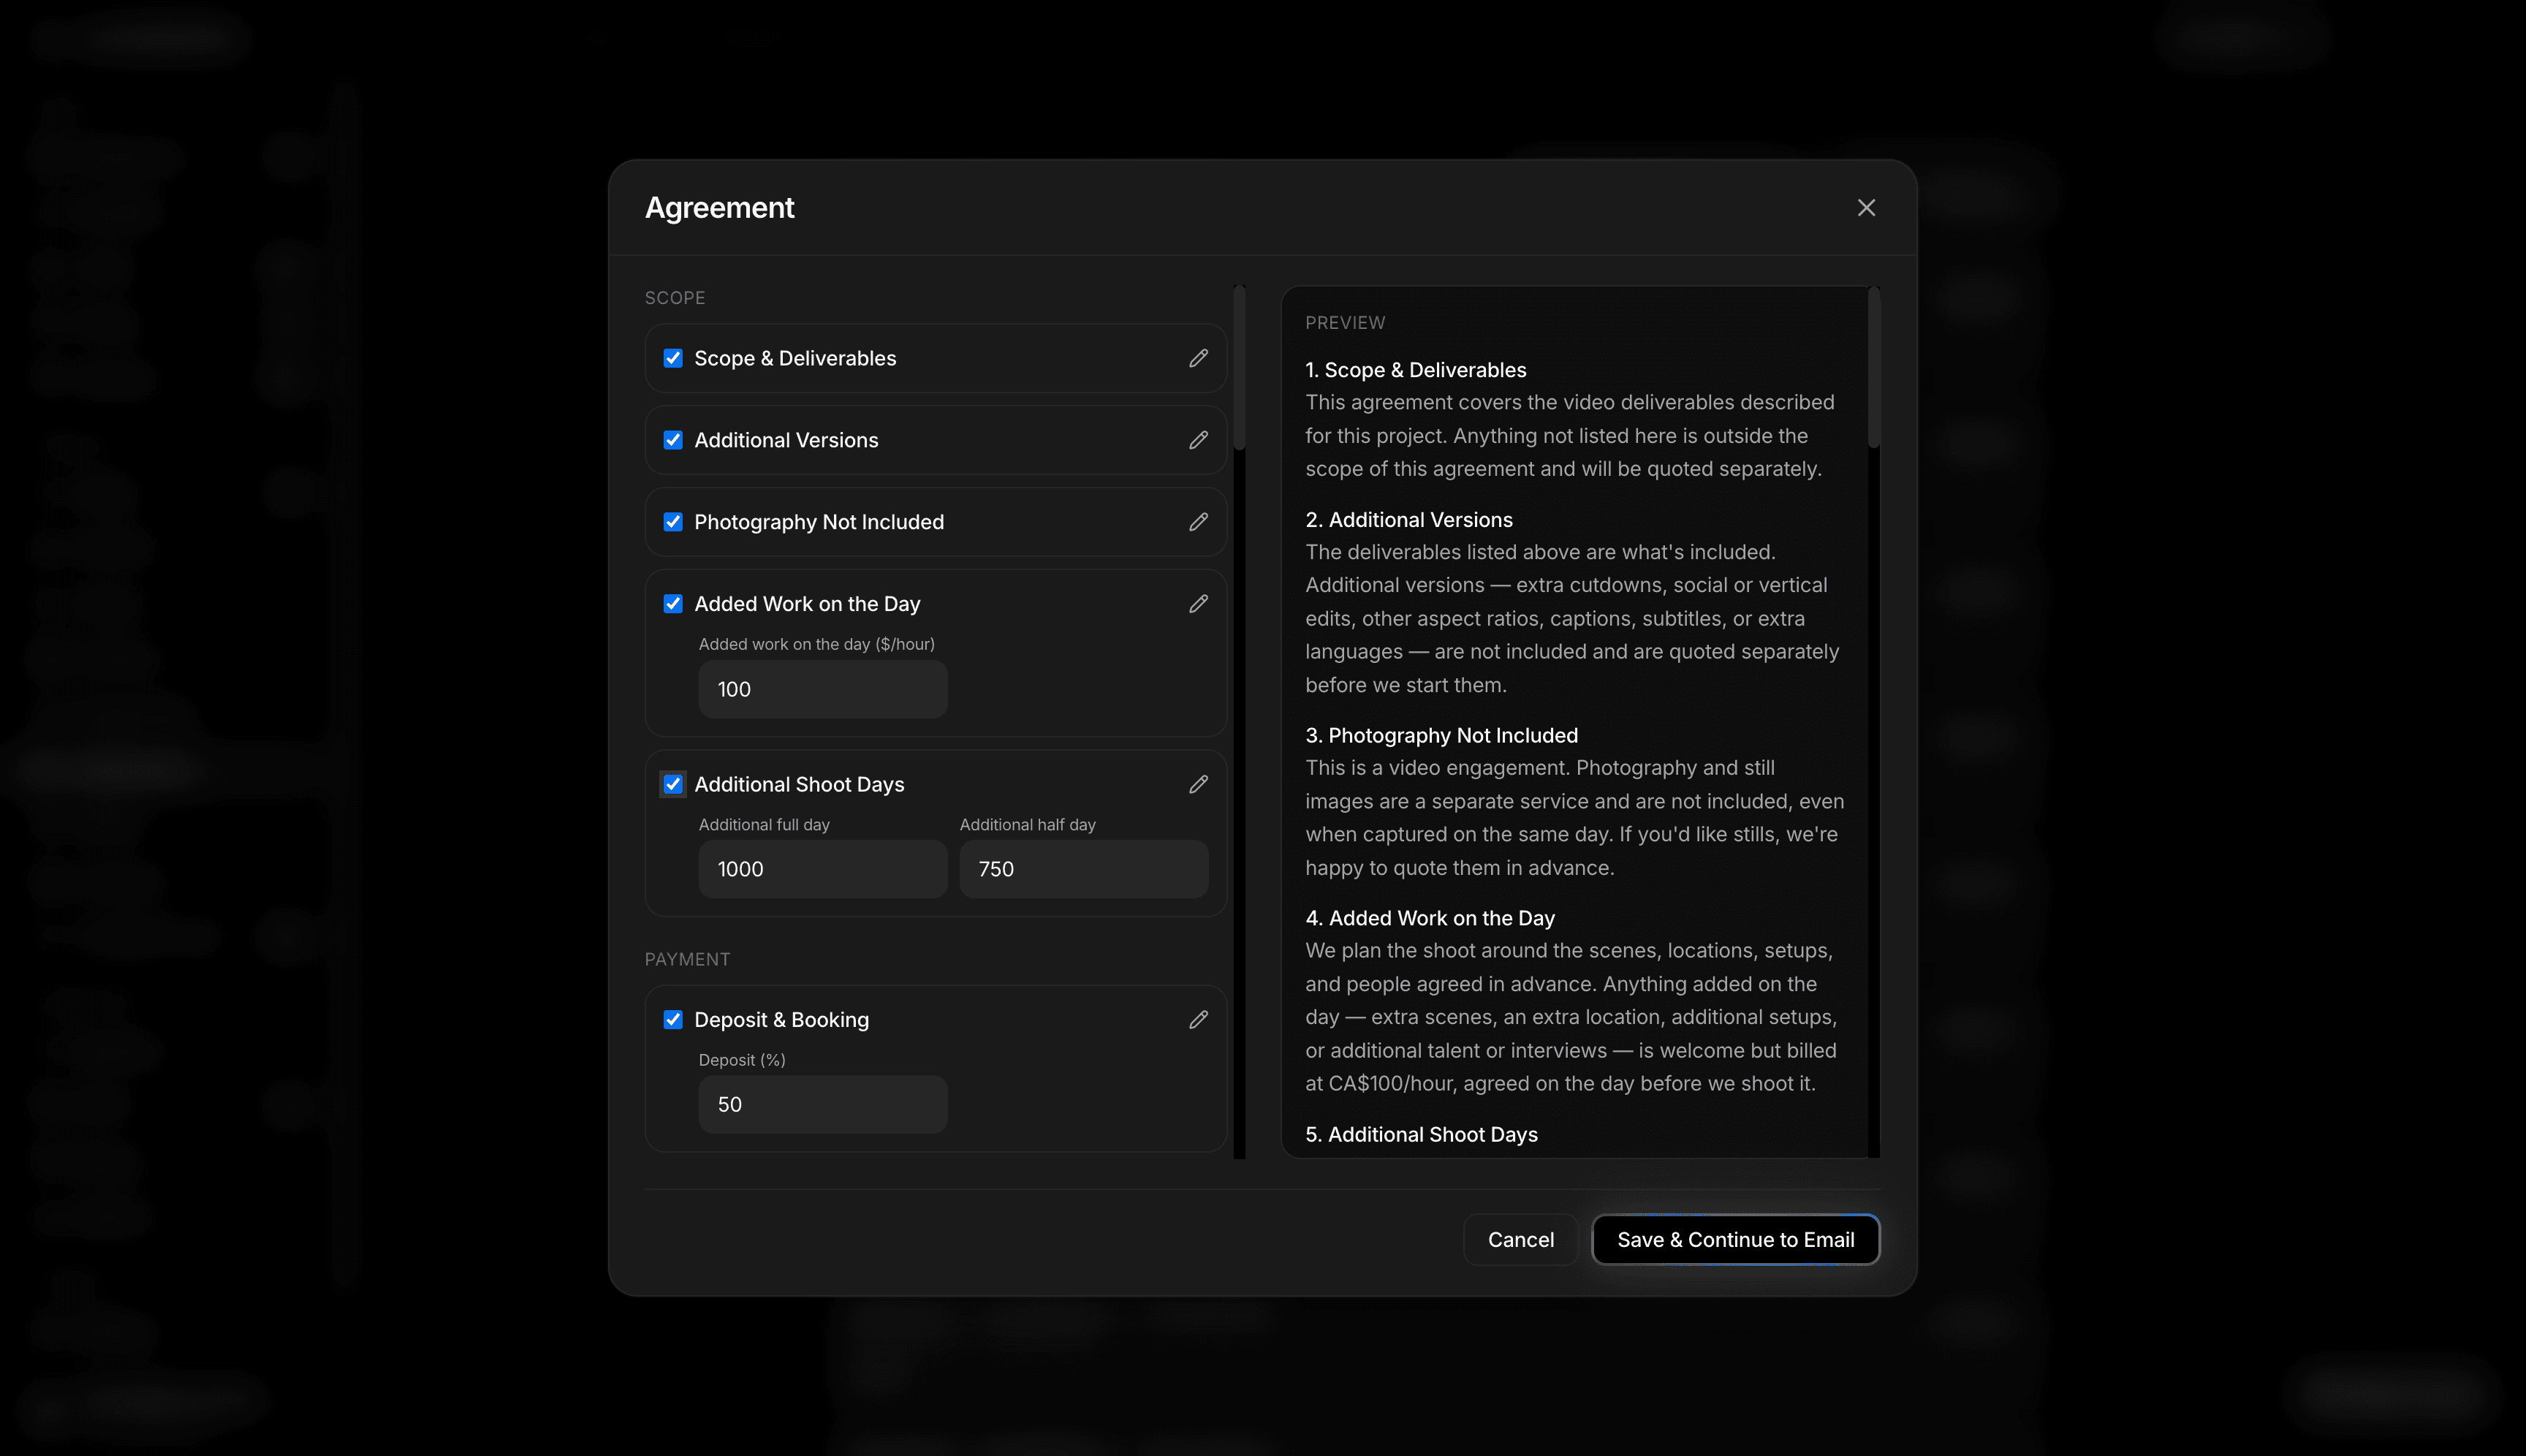
Task: Cancel the agreement dialog
Action: tap(1520, 1239)
